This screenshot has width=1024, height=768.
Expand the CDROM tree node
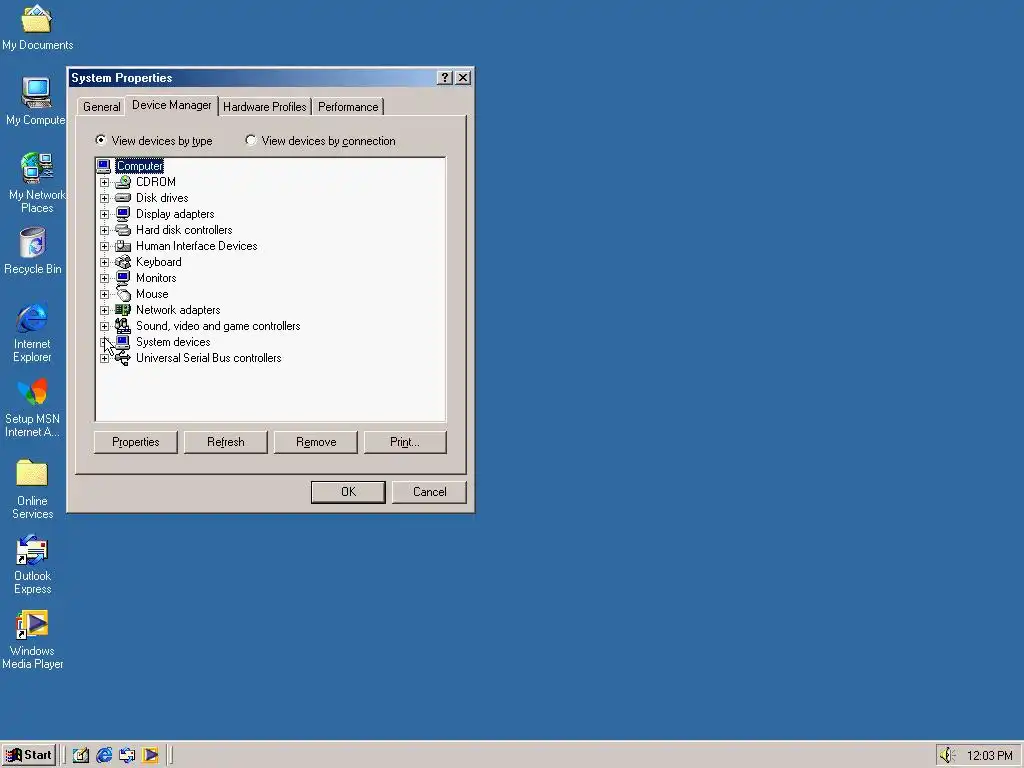coord(104,182)
